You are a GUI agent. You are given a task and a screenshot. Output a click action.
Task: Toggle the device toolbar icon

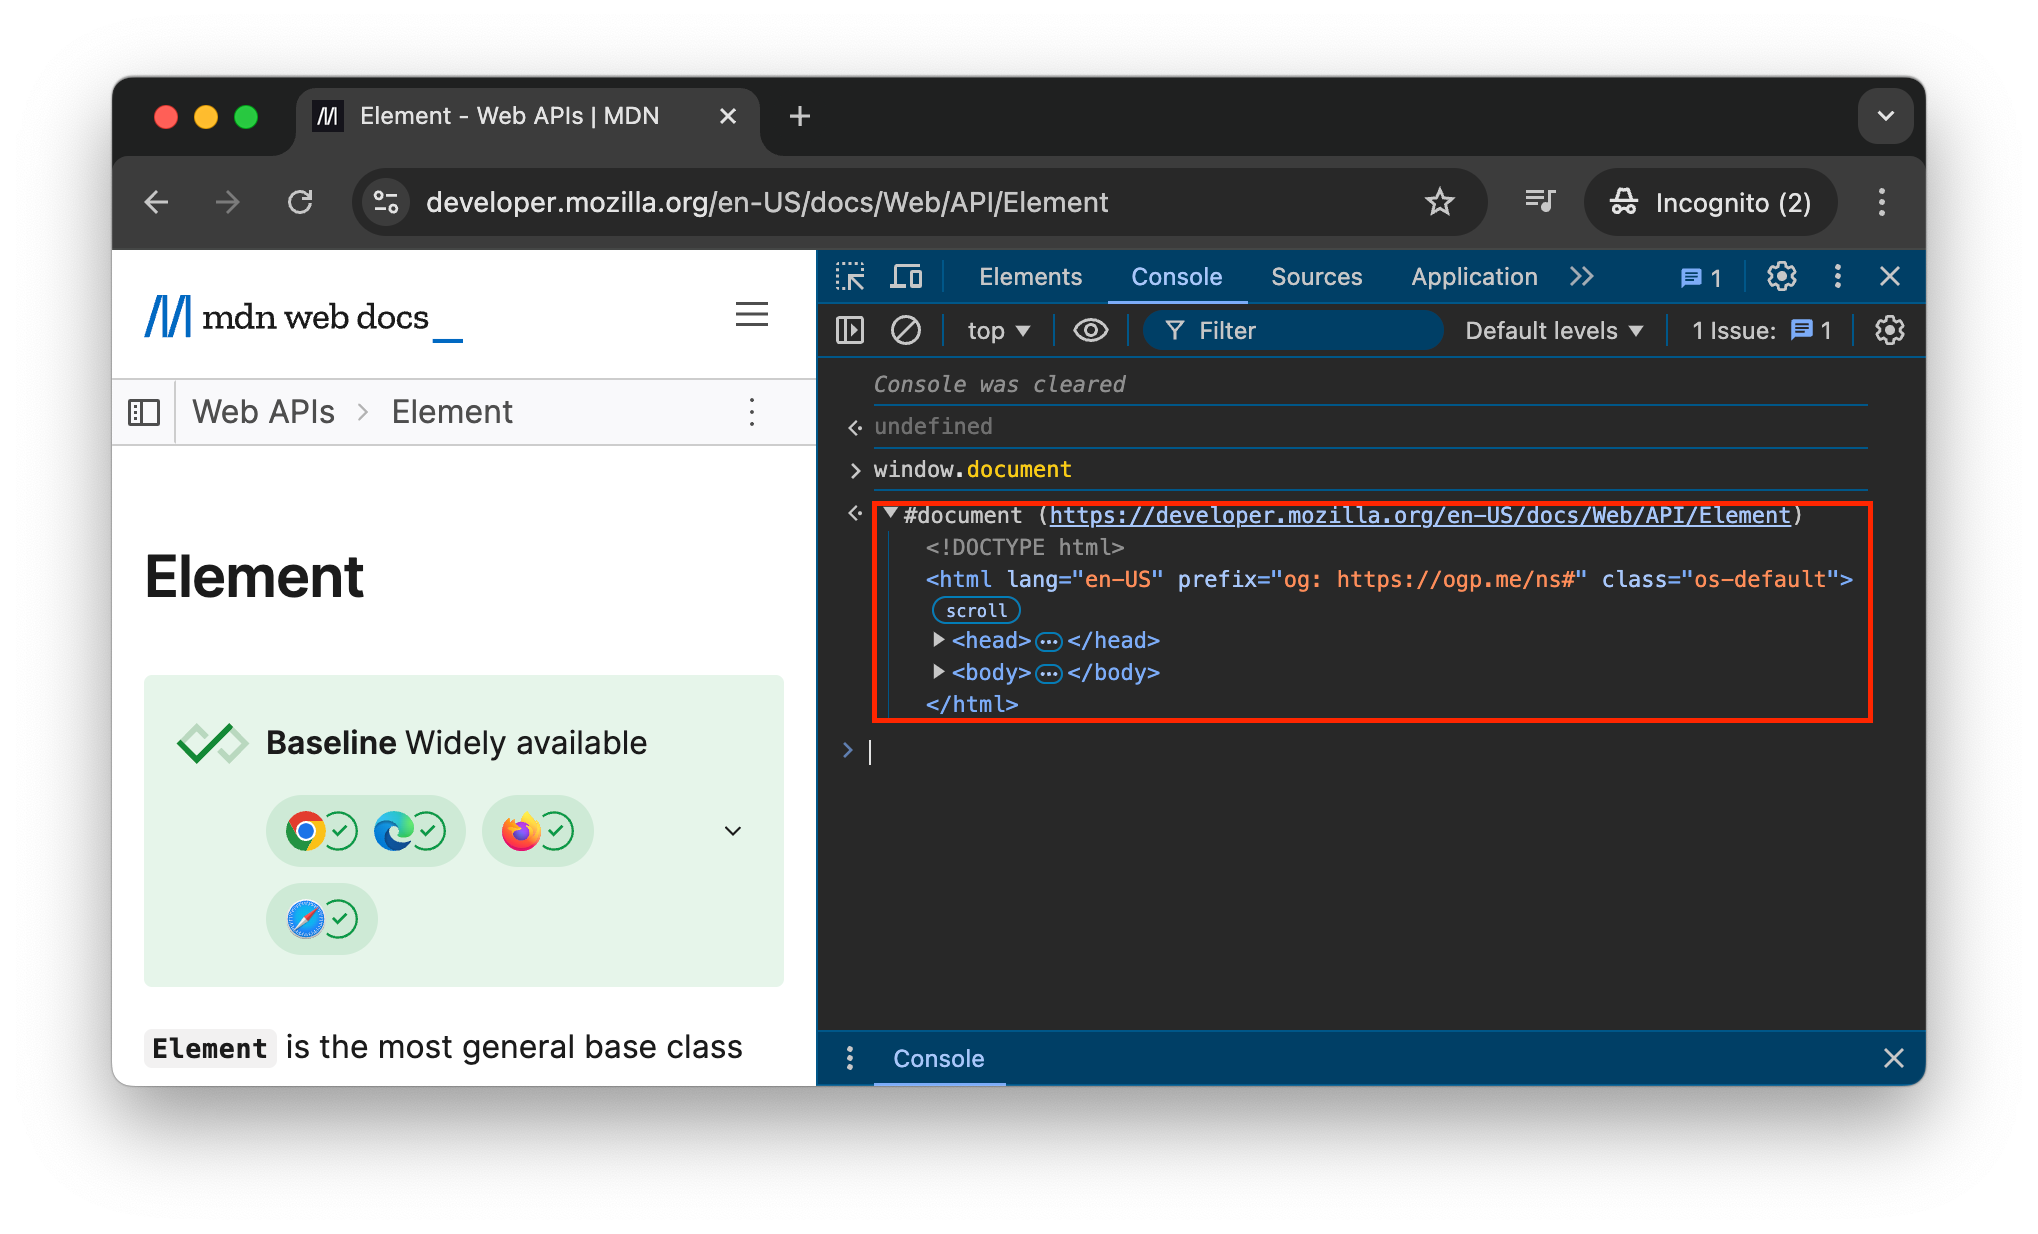(907, 277)
